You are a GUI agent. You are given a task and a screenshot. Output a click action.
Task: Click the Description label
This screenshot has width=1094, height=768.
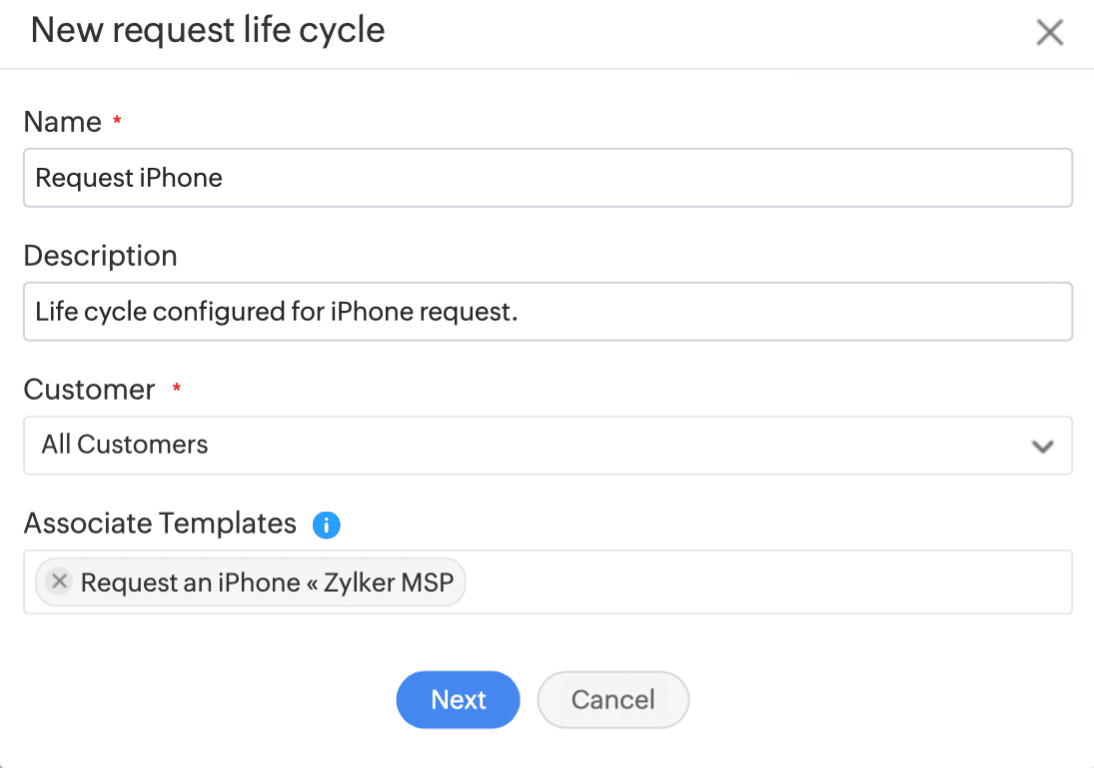(x=100, y=256)
